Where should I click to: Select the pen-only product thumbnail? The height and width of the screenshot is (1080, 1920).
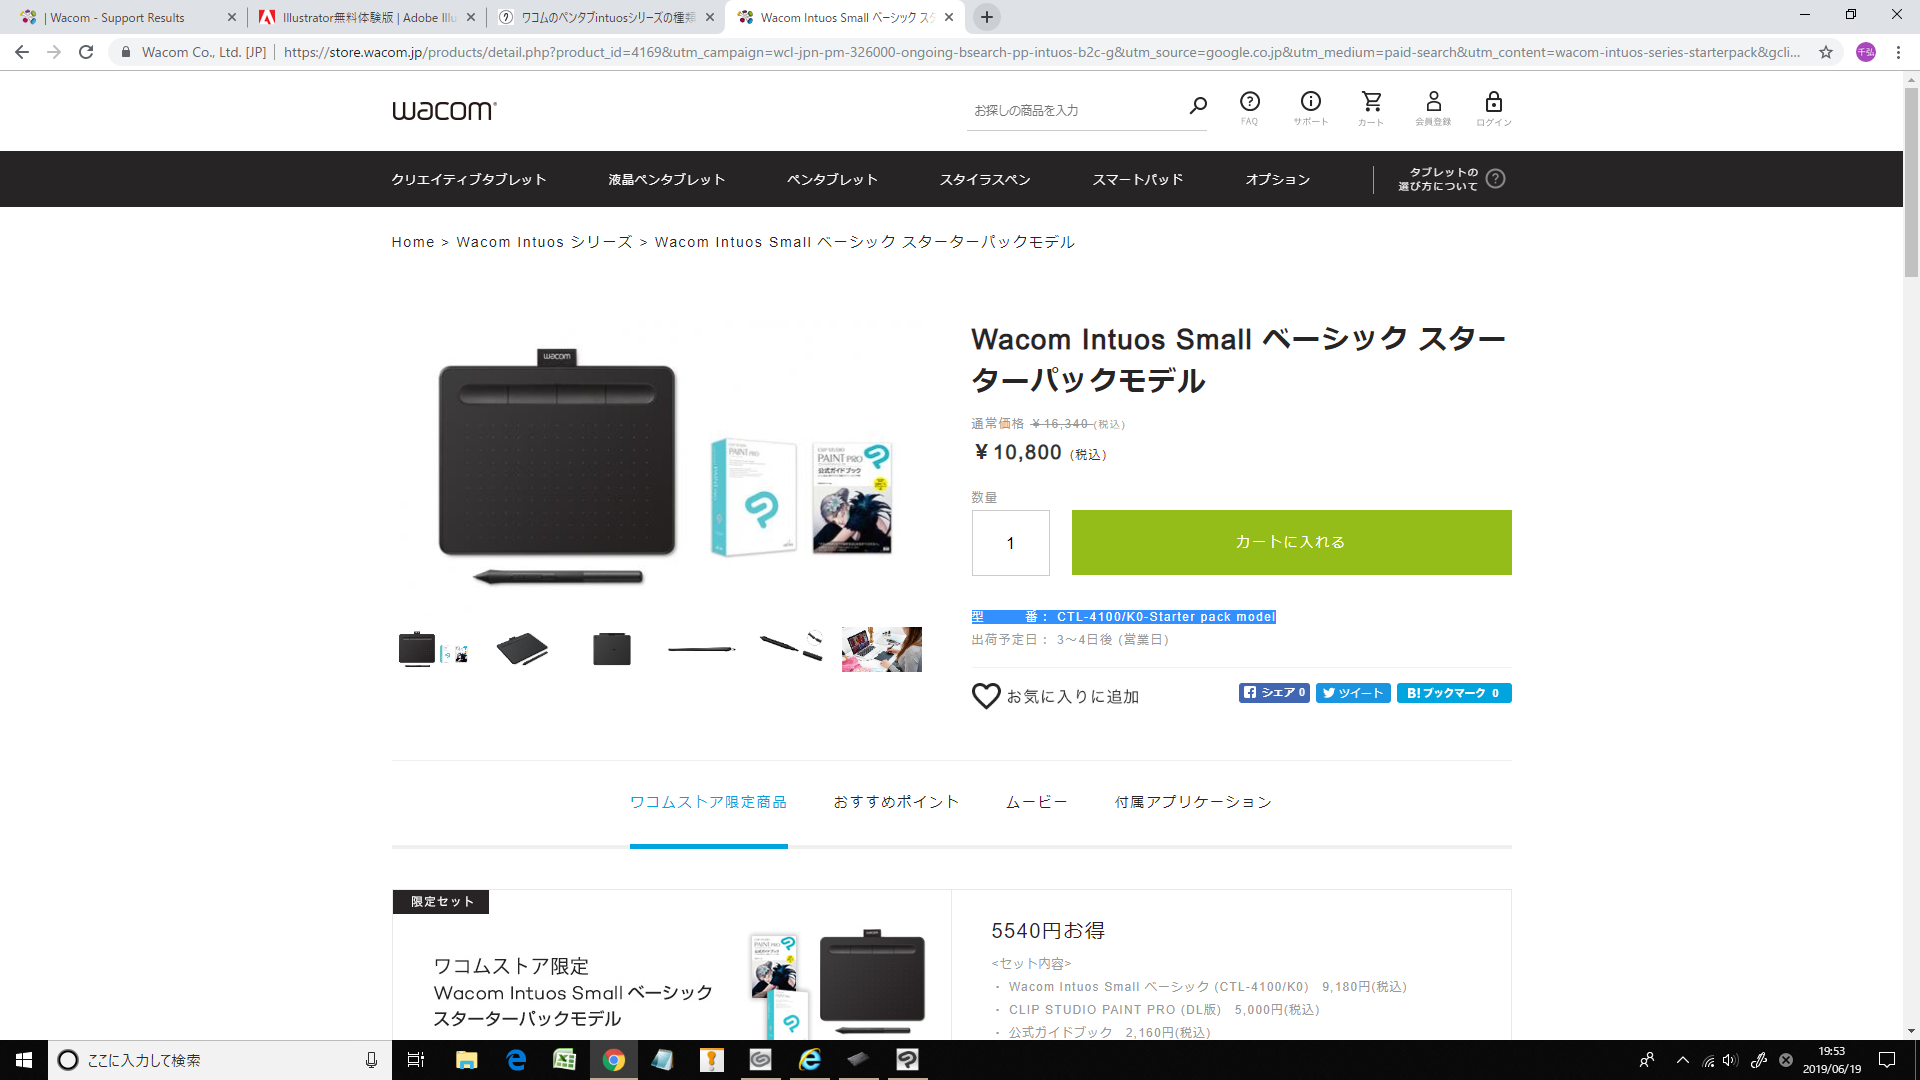[x=701, y=649]
